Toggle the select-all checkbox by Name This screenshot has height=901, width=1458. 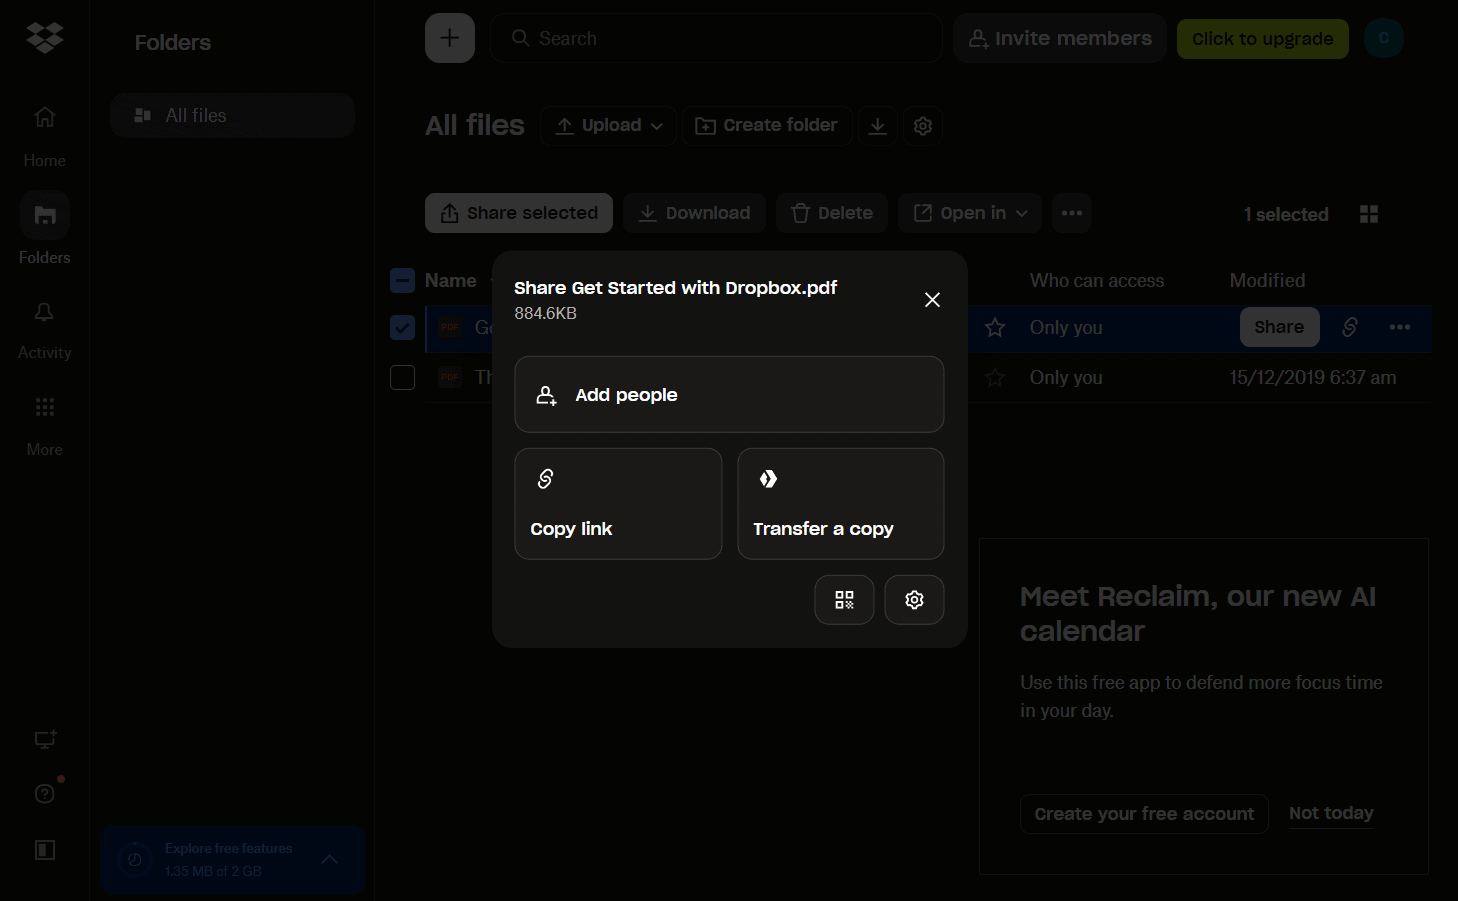402,281
